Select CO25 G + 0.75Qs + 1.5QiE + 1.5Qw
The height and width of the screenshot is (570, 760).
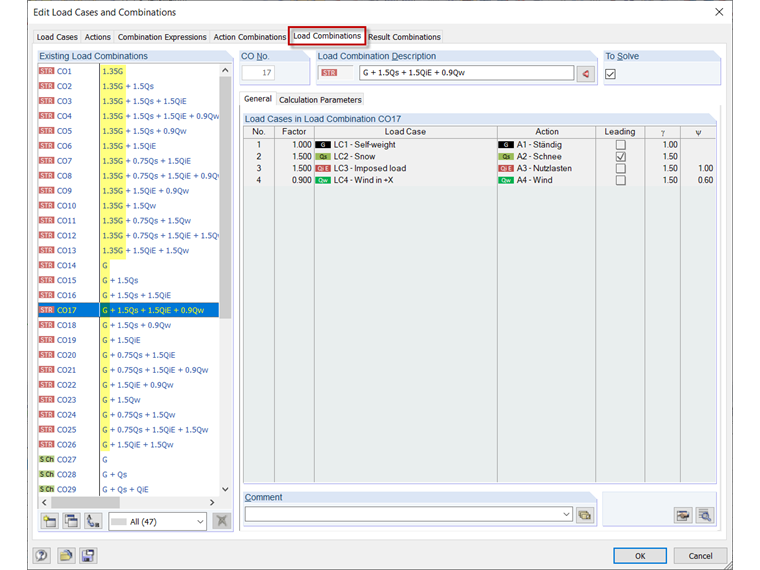[128, 429]
